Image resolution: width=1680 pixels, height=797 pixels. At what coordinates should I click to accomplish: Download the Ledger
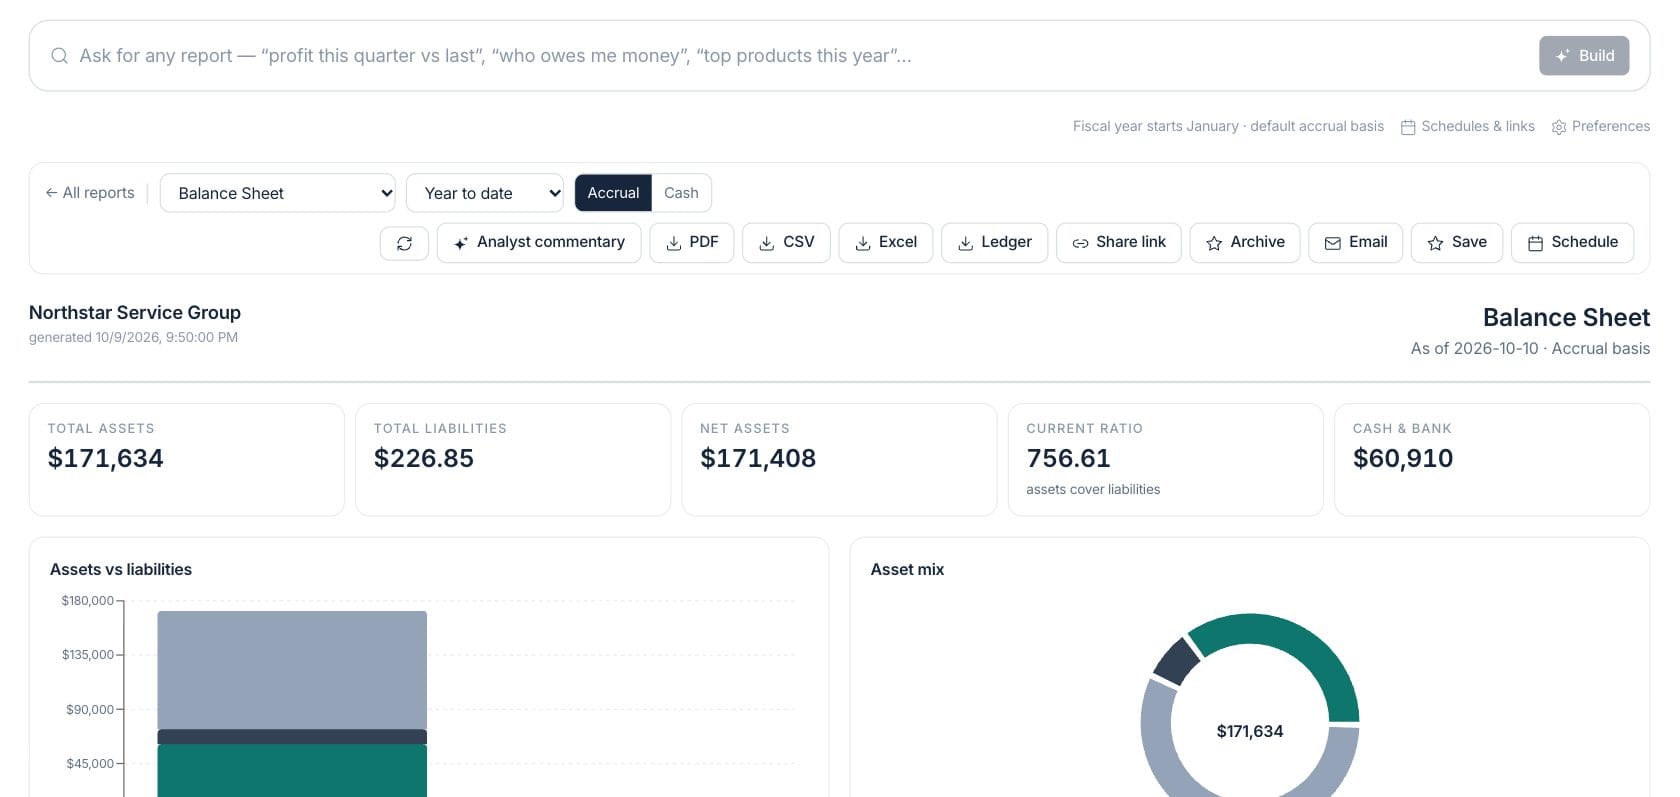(995, 243)
